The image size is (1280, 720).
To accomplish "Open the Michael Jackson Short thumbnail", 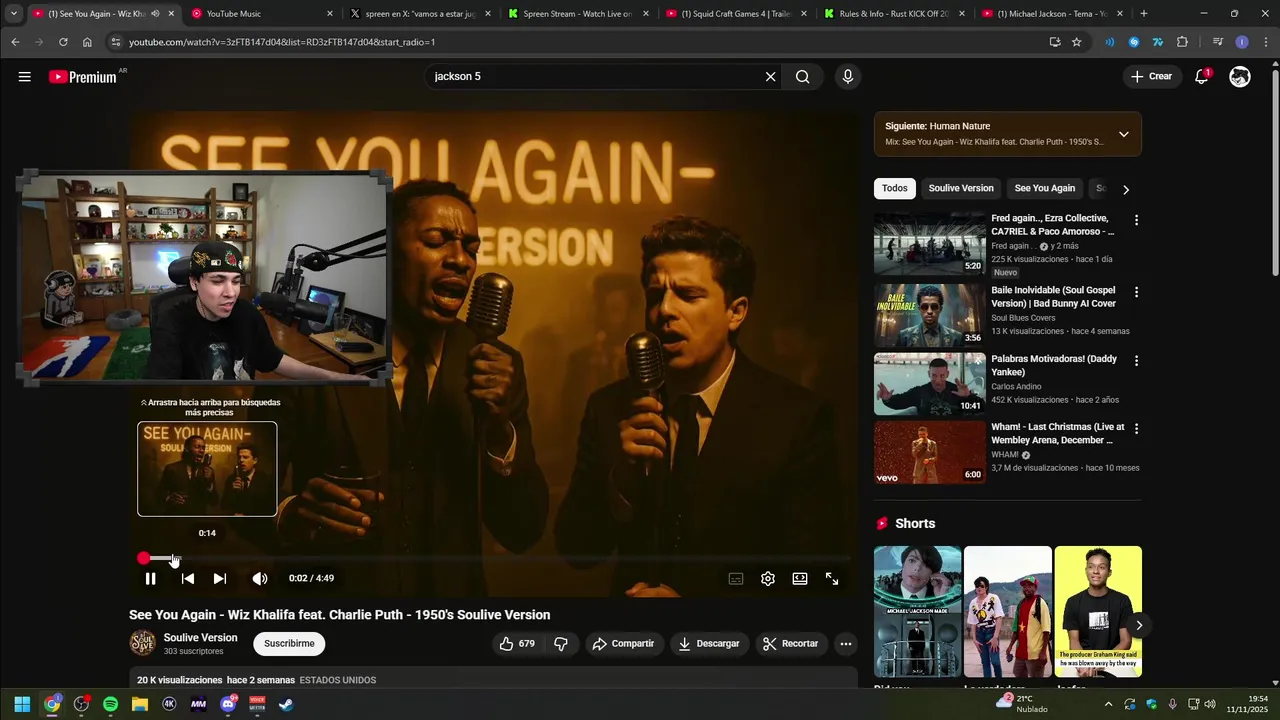I will pos(917,612).
